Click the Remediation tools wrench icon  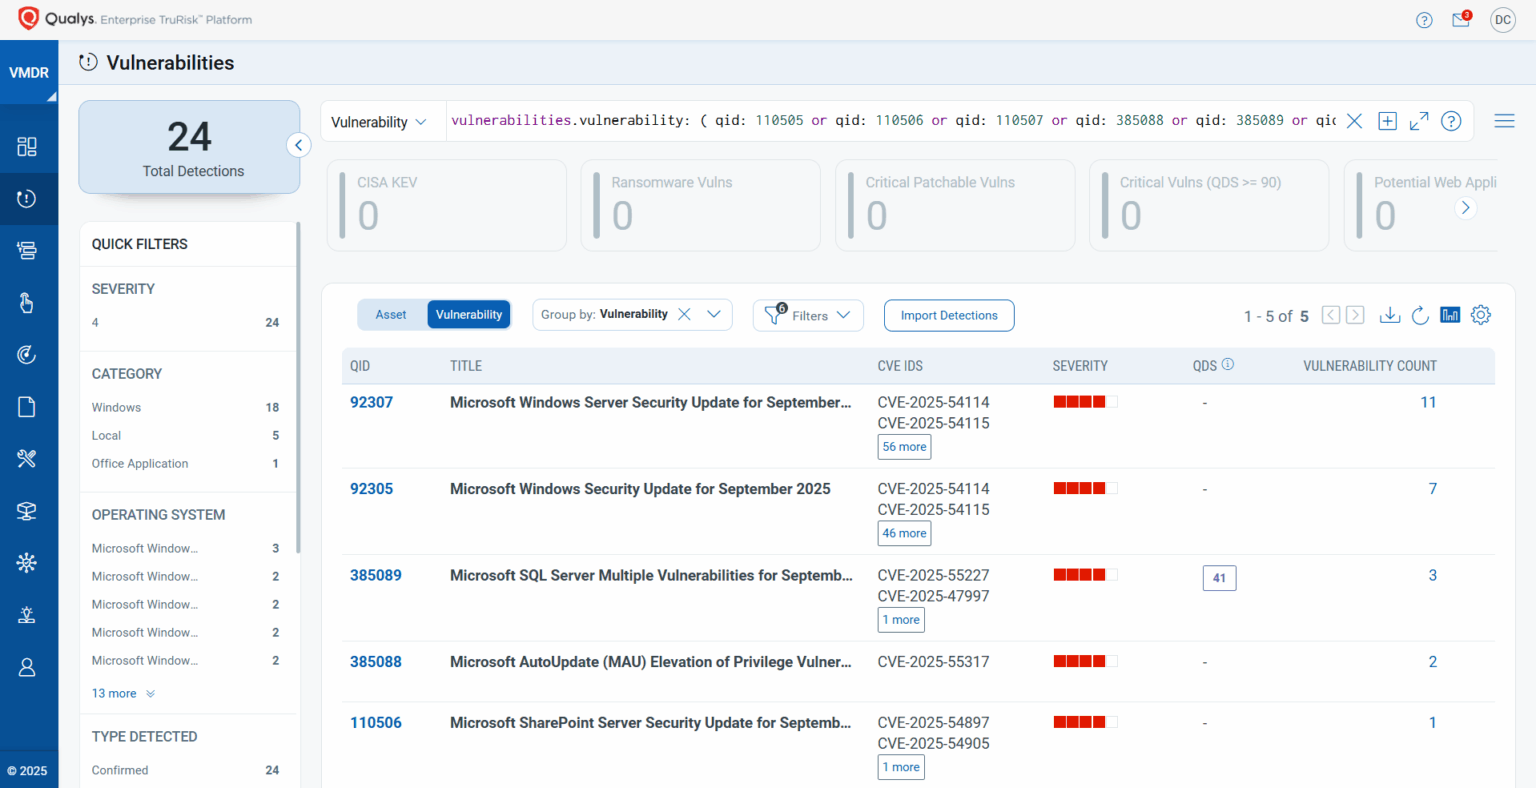(29, 458)
